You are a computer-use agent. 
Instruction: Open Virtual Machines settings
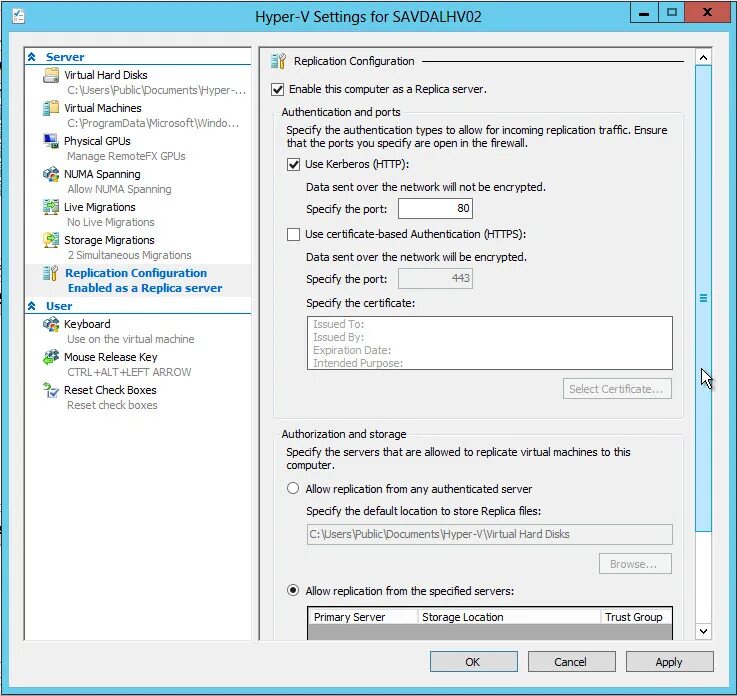pos(102,108)
